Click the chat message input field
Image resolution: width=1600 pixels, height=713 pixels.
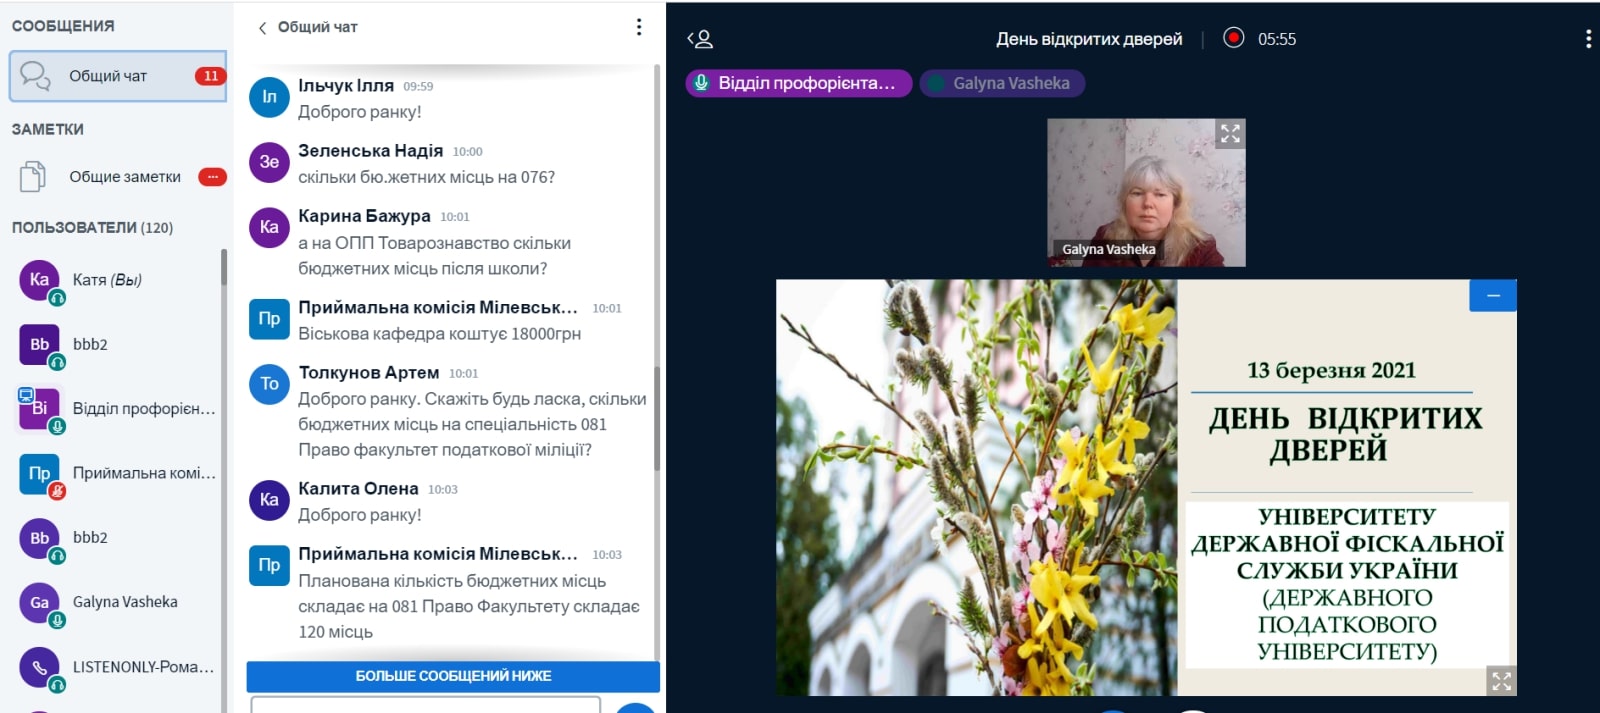426,705
